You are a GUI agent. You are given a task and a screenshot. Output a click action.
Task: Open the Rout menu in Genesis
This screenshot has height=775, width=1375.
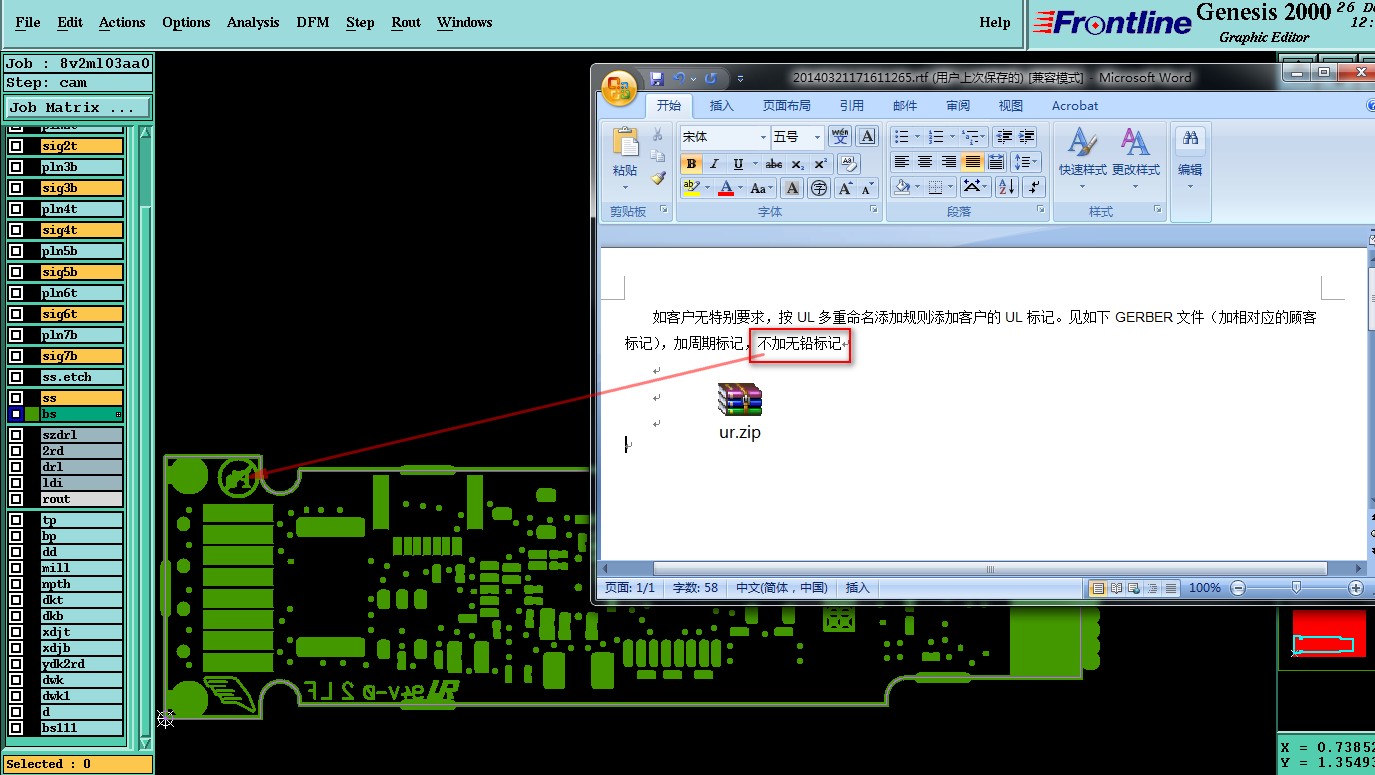tap(406, 22)
